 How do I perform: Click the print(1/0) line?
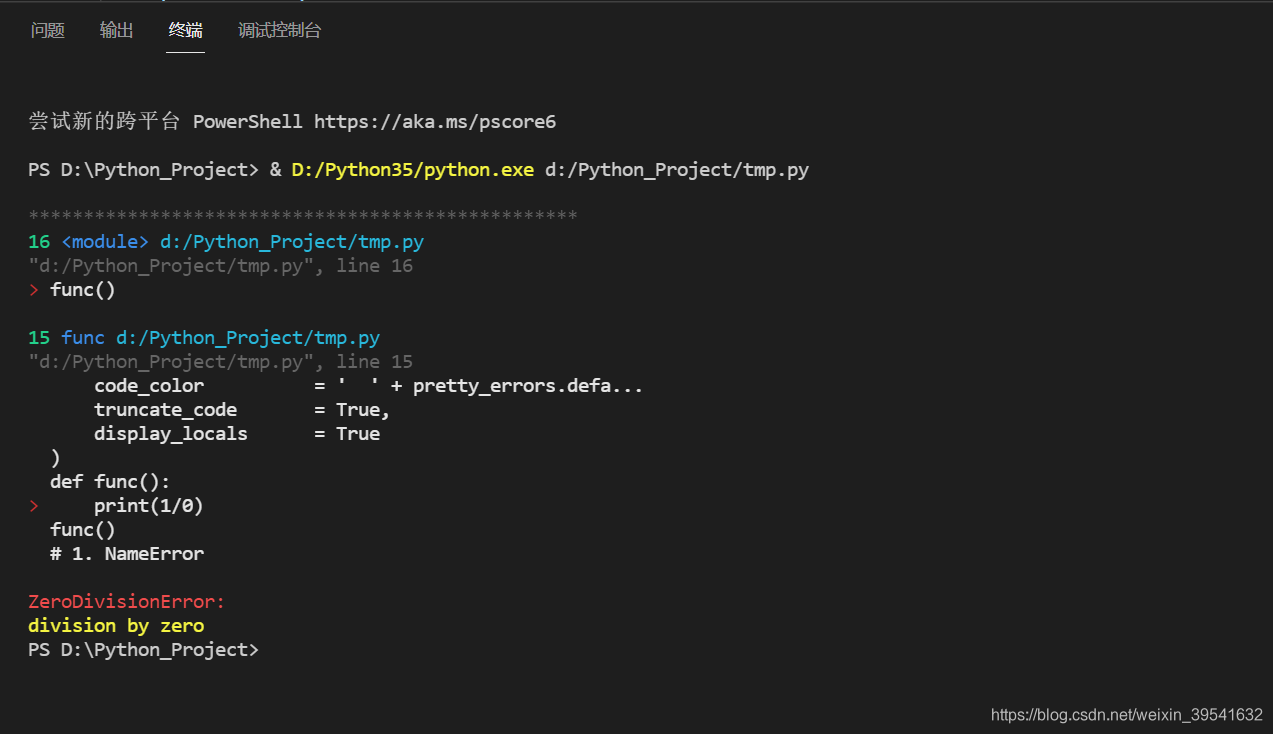click(x=149, y=506)
